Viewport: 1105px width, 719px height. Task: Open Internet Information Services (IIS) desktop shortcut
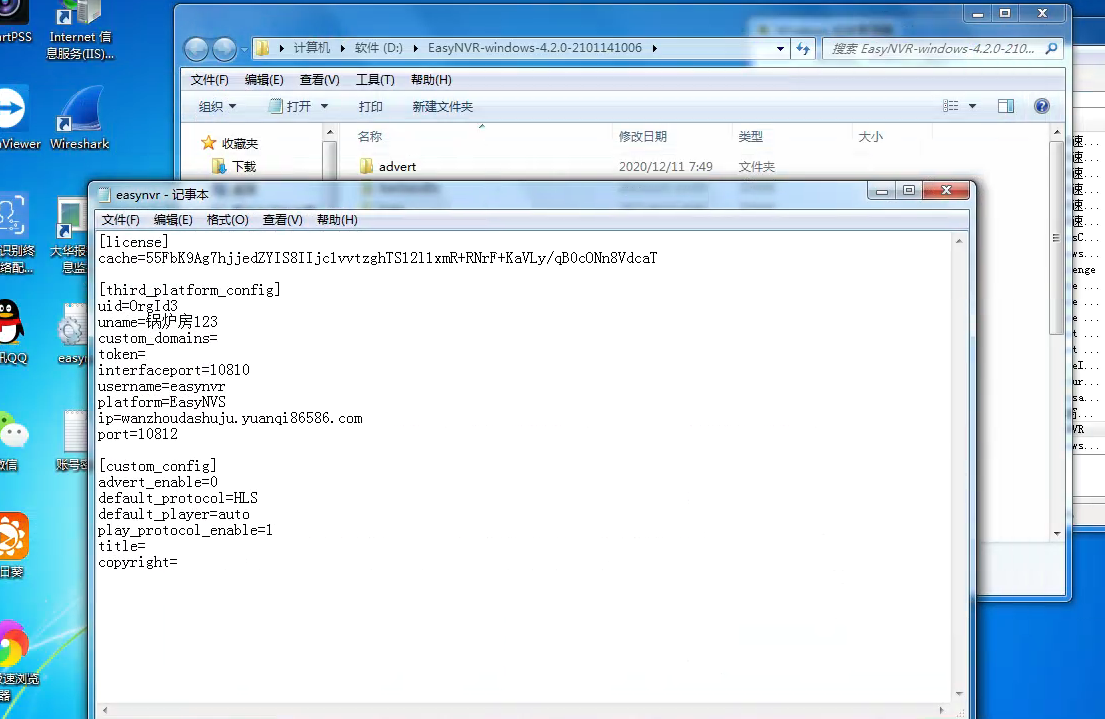pyautogui.click(x=80, y=30)
